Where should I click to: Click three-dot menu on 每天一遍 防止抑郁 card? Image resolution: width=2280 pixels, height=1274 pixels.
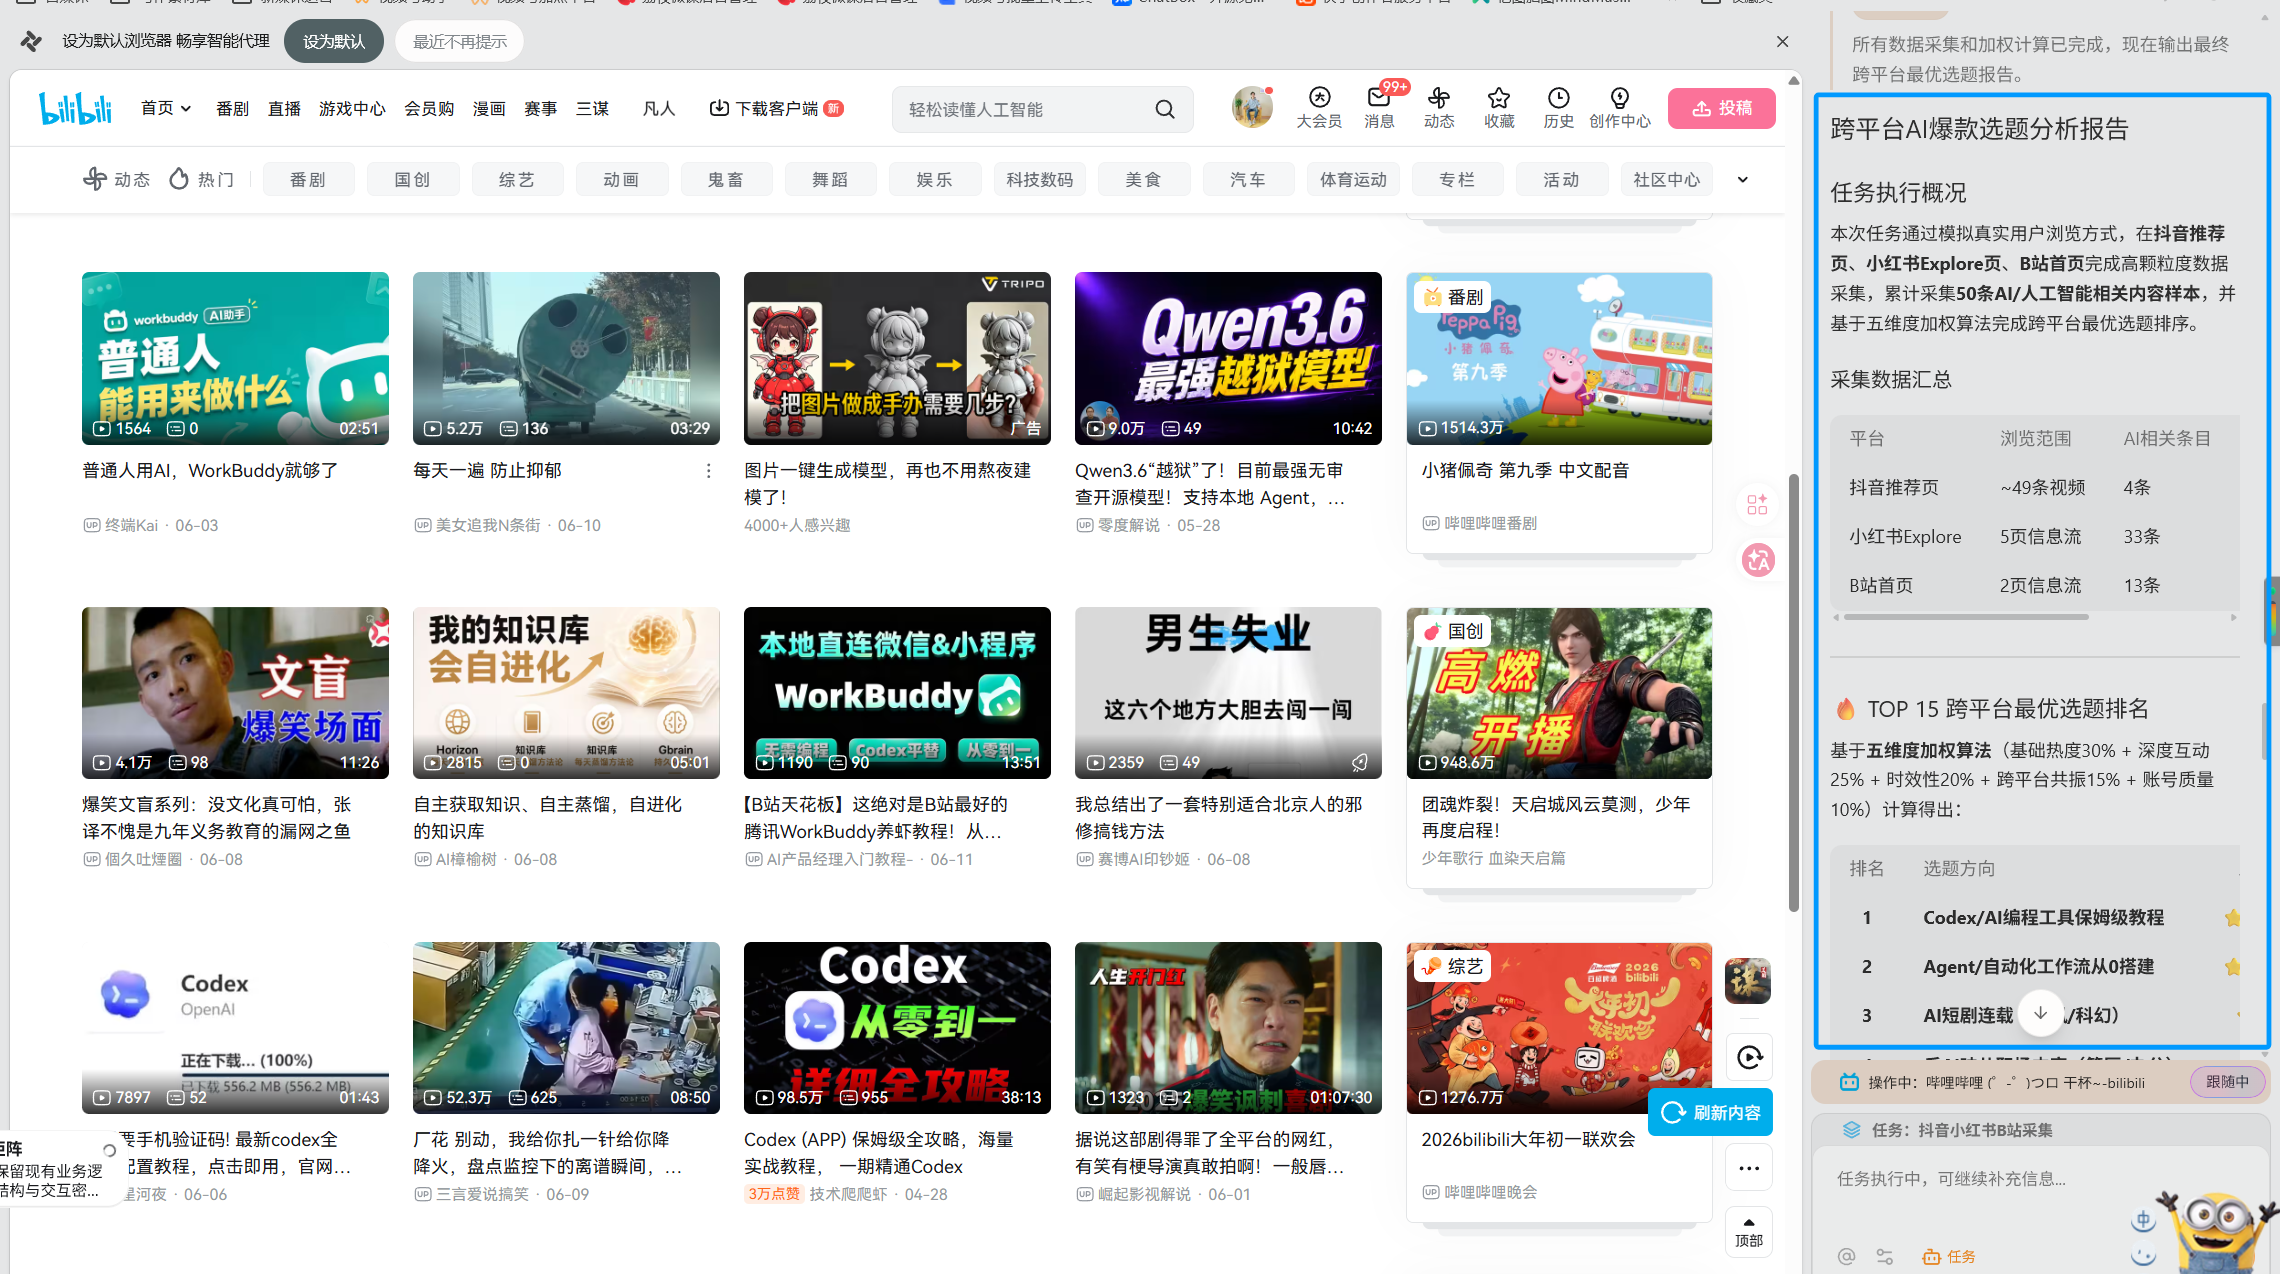pos(708,470)
